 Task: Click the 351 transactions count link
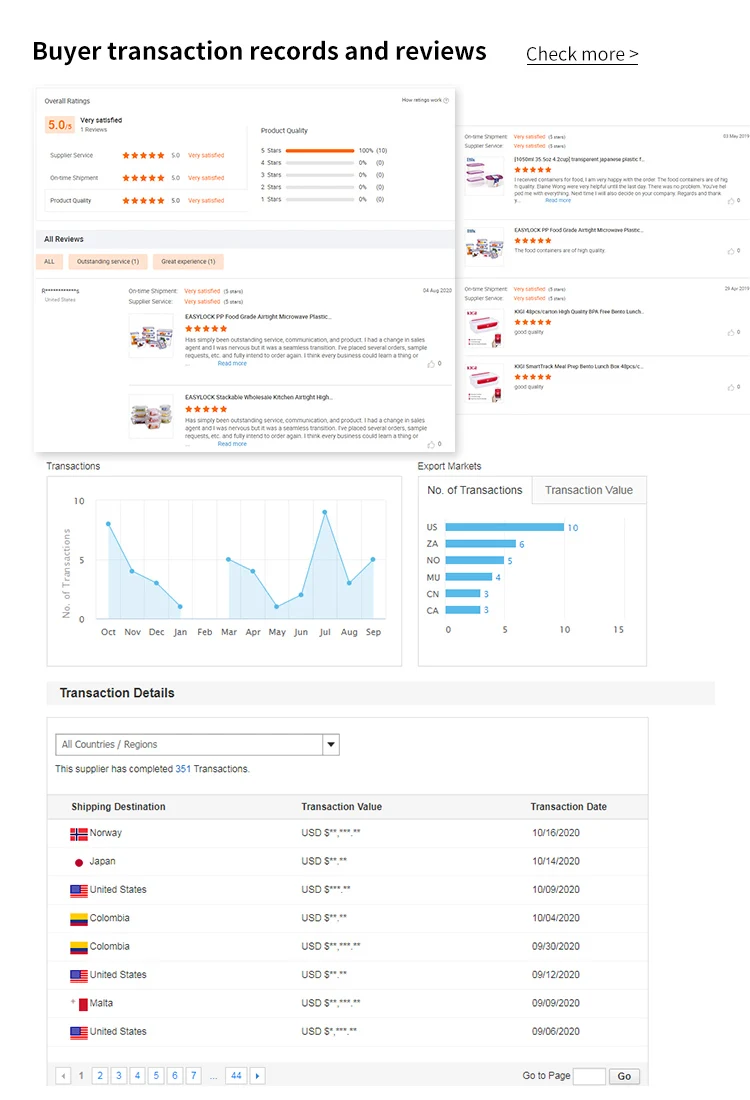pyautogui.click(x=183, y=769)
